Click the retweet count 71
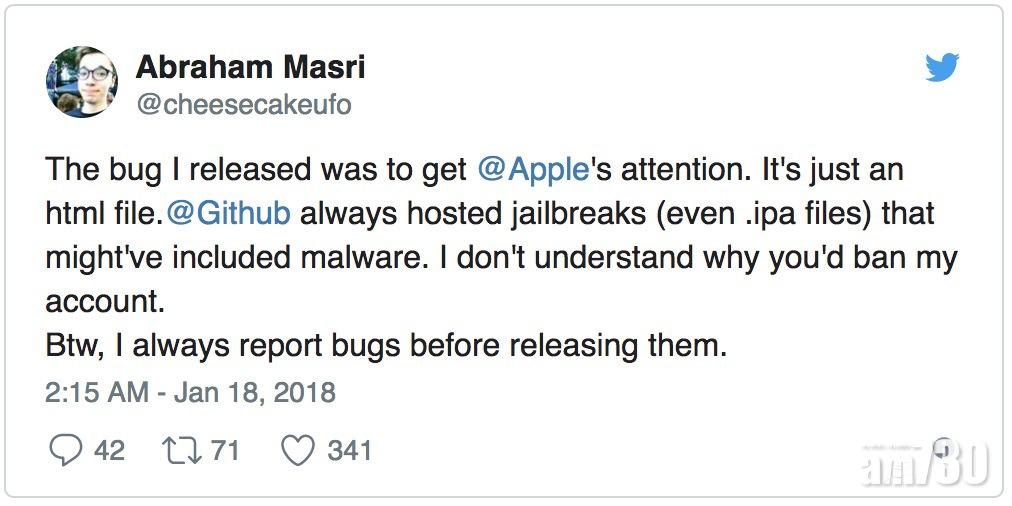Viewport: 1012px width, 506px height. pyautogui.click(x=225, y=450)
